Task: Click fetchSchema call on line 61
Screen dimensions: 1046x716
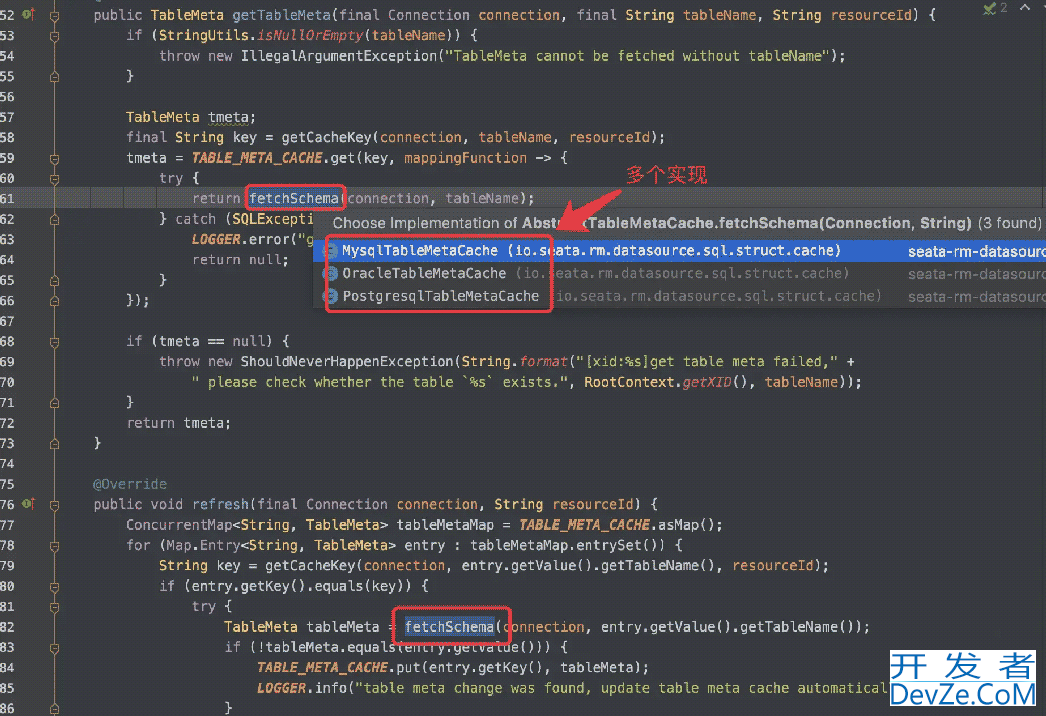Action: 294,198
